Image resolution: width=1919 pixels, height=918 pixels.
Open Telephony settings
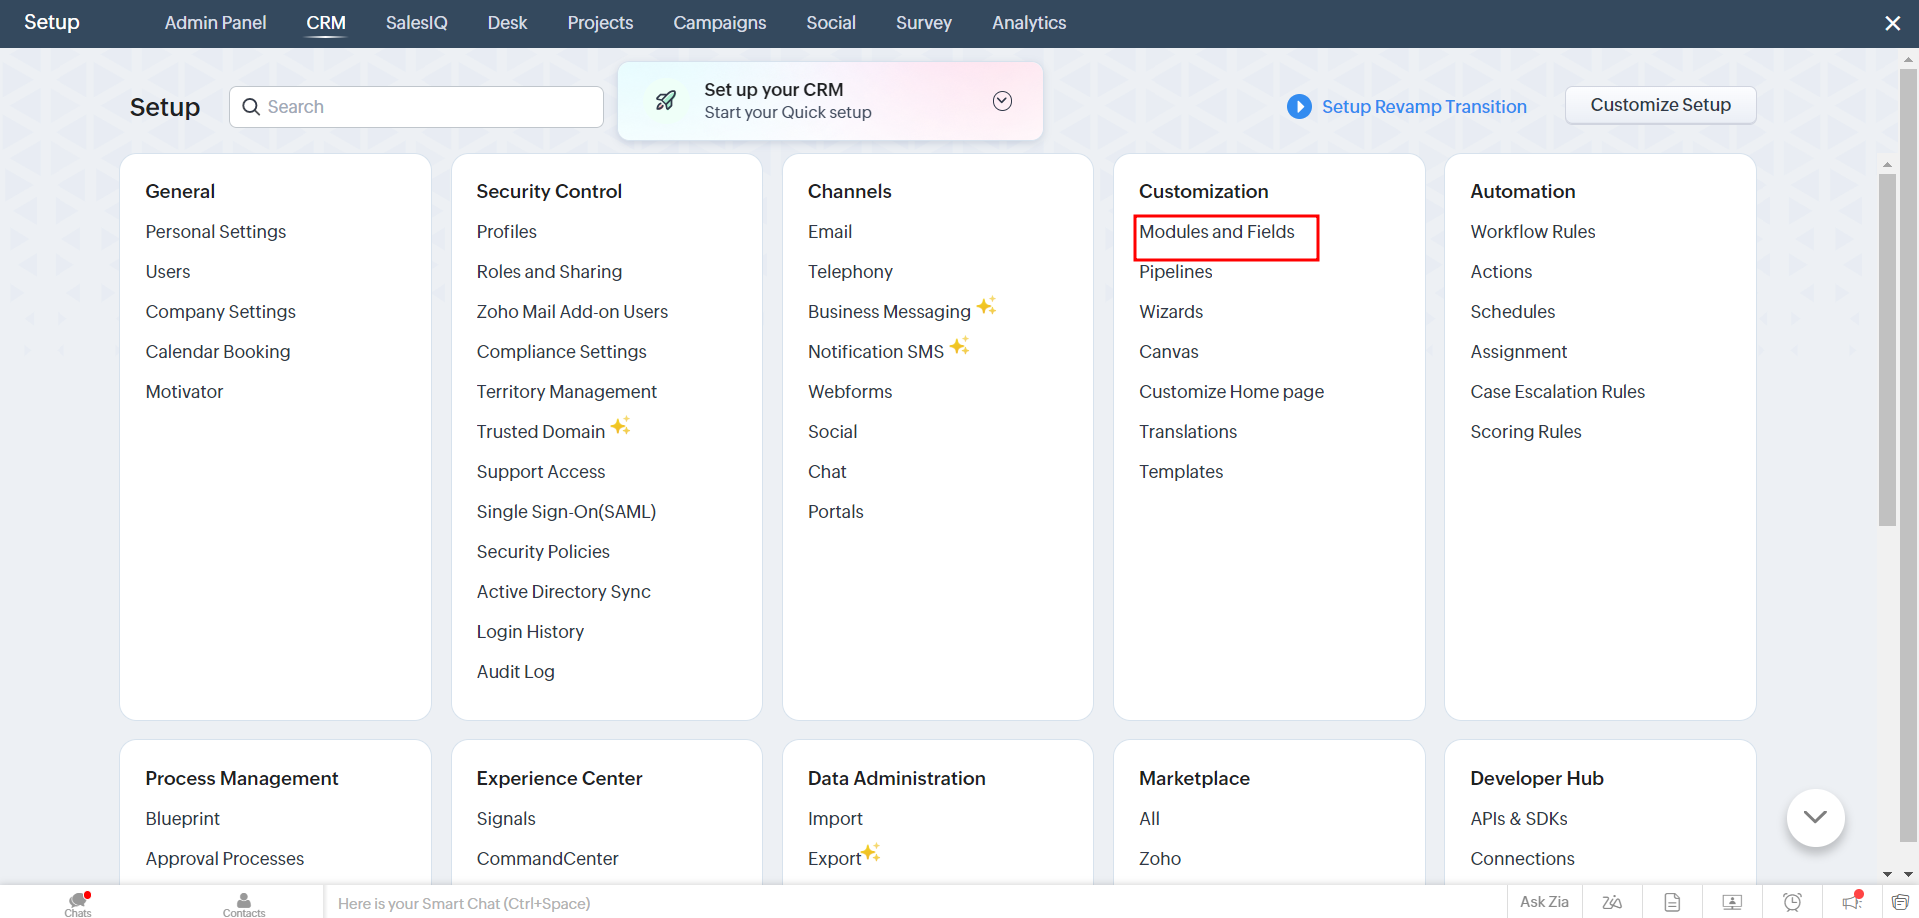(850, 272)
